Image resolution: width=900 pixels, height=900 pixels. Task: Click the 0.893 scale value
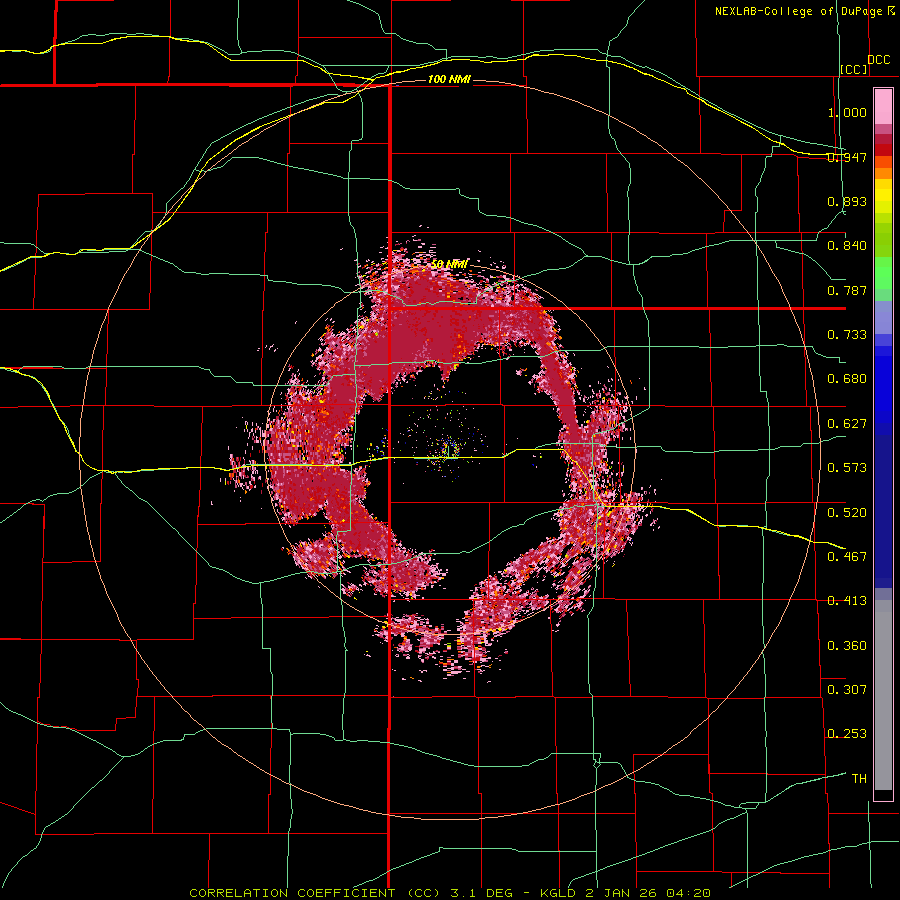click(847, 201)
